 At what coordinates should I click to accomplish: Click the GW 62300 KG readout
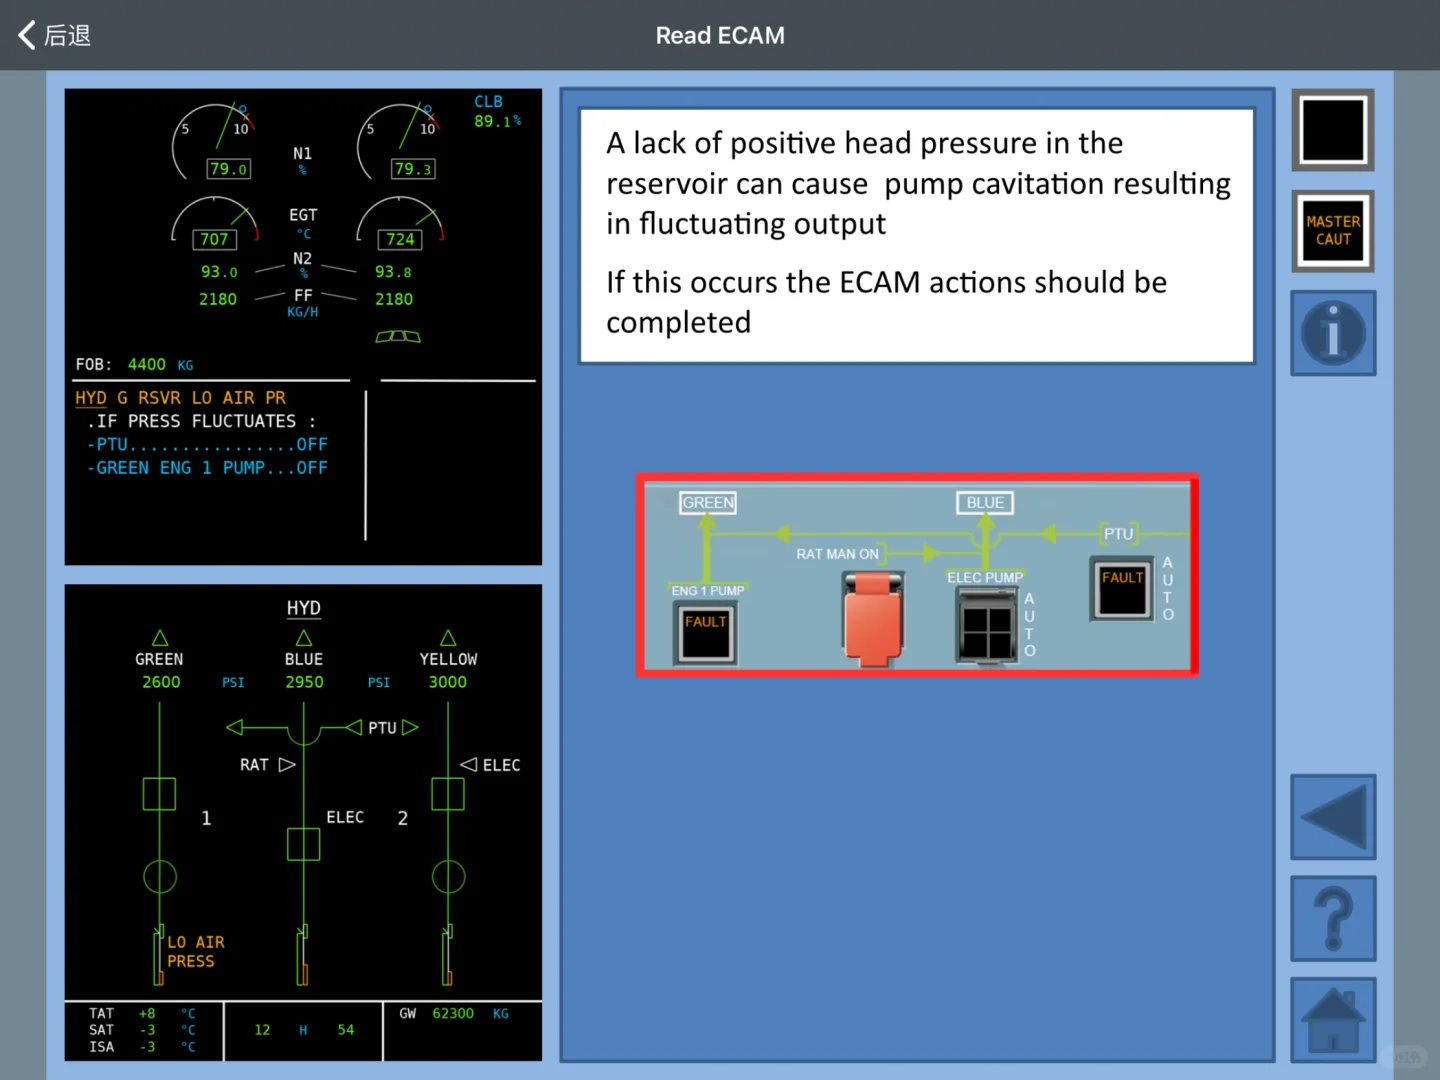454,1014
